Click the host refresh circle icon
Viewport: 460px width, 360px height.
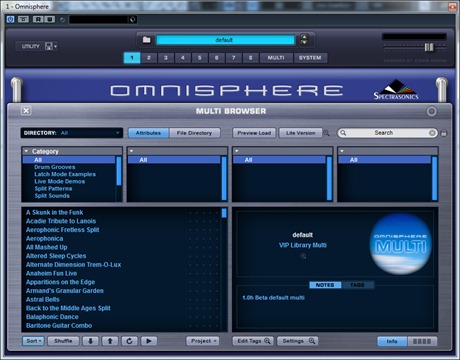pos(62,19)
